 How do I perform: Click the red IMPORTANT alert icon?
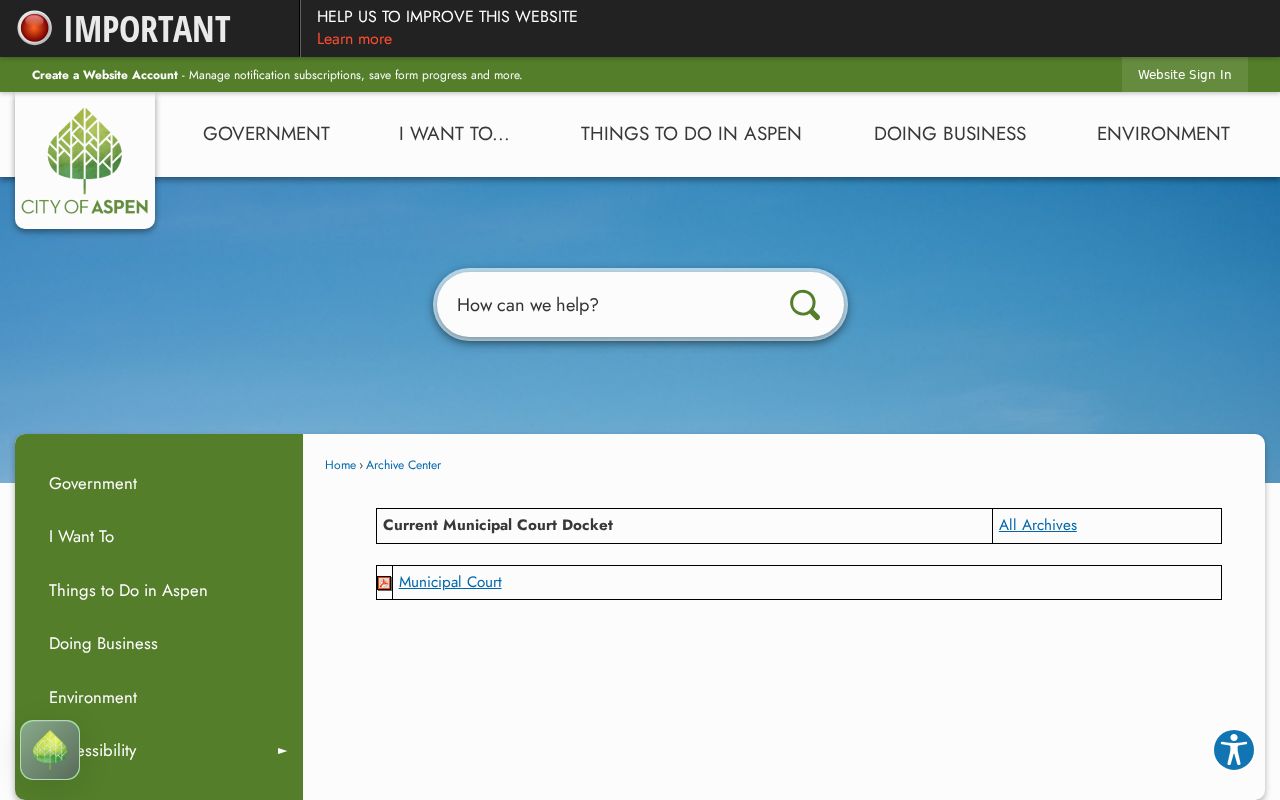click(x=35, y=28)
